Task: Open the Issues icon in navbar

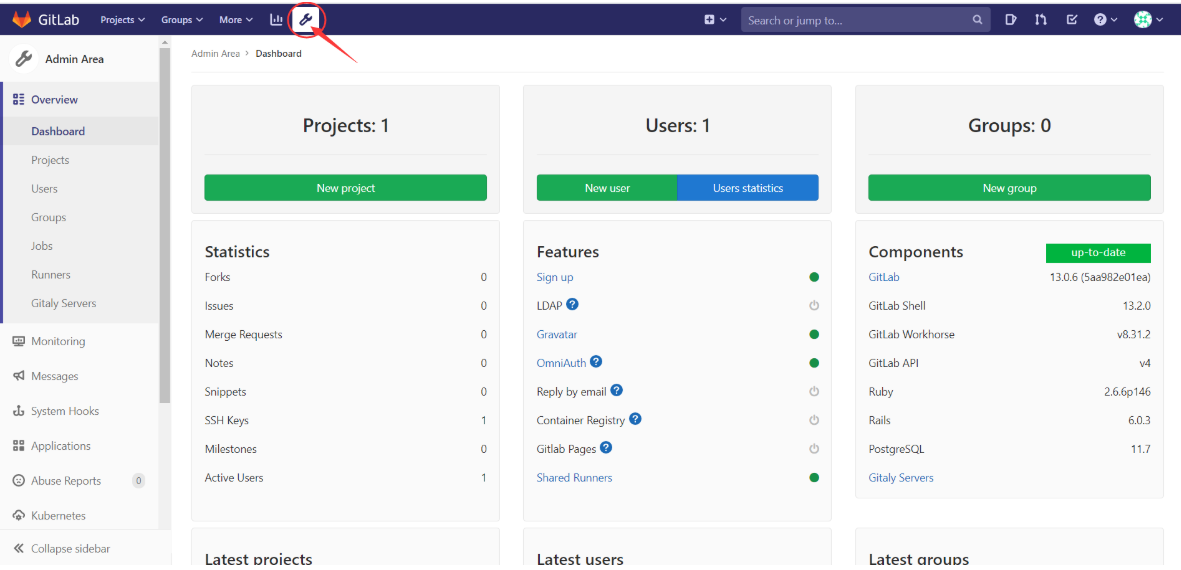Action: click(x=1011, y=19)
